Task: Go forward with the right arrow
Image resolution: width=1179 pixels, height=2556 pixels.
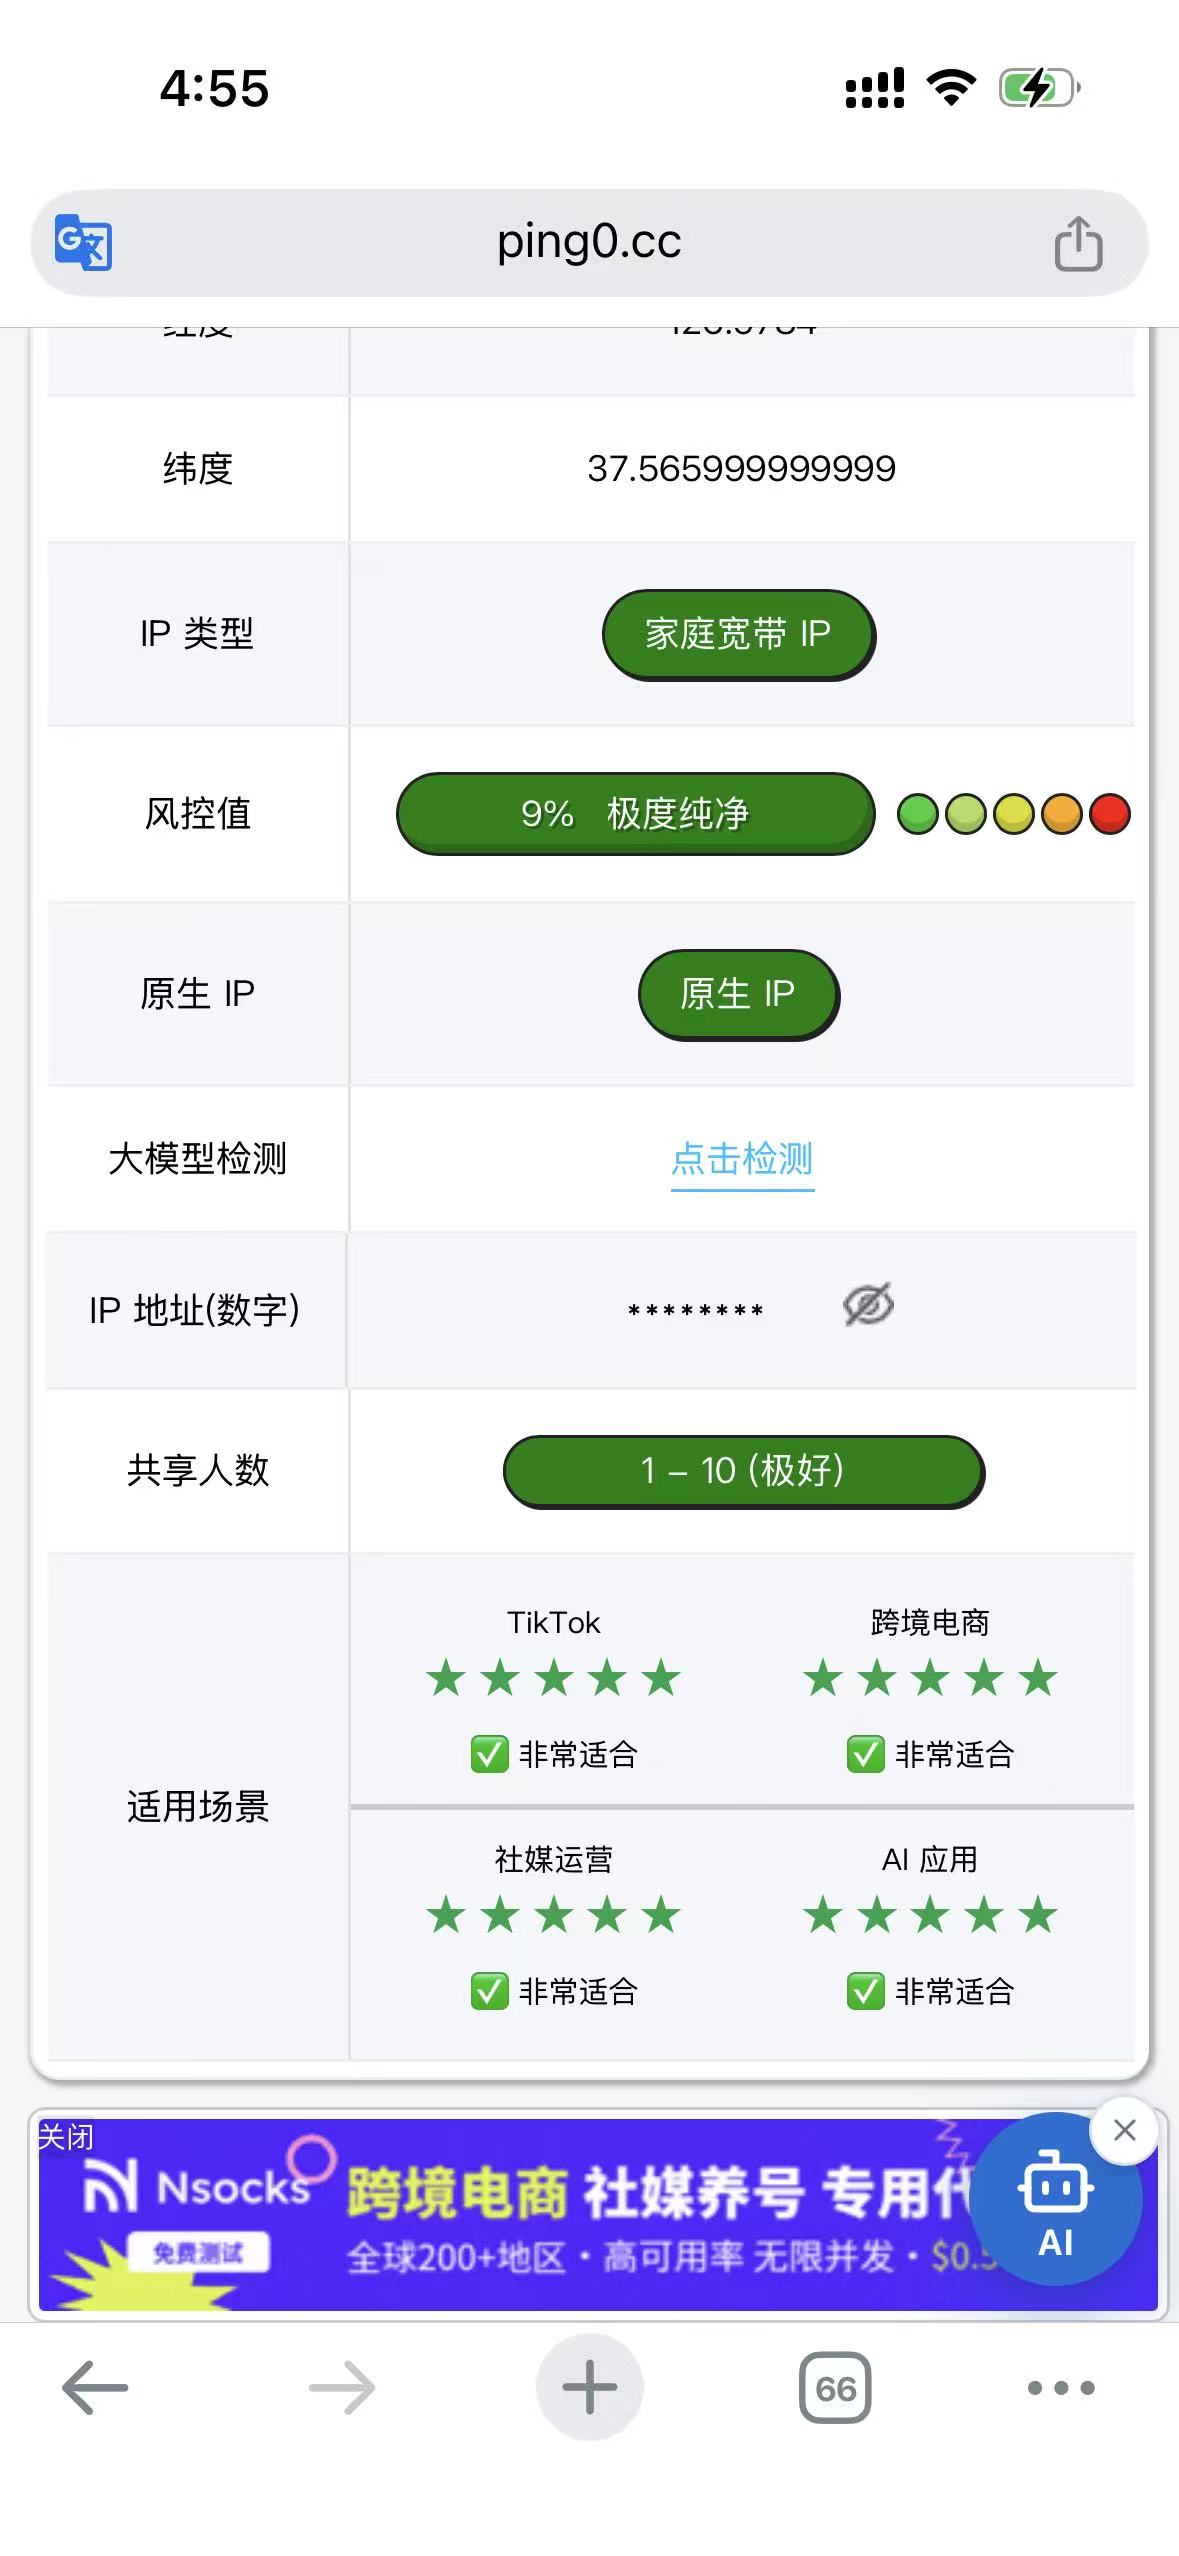Action: click(x=342, y=2388)
